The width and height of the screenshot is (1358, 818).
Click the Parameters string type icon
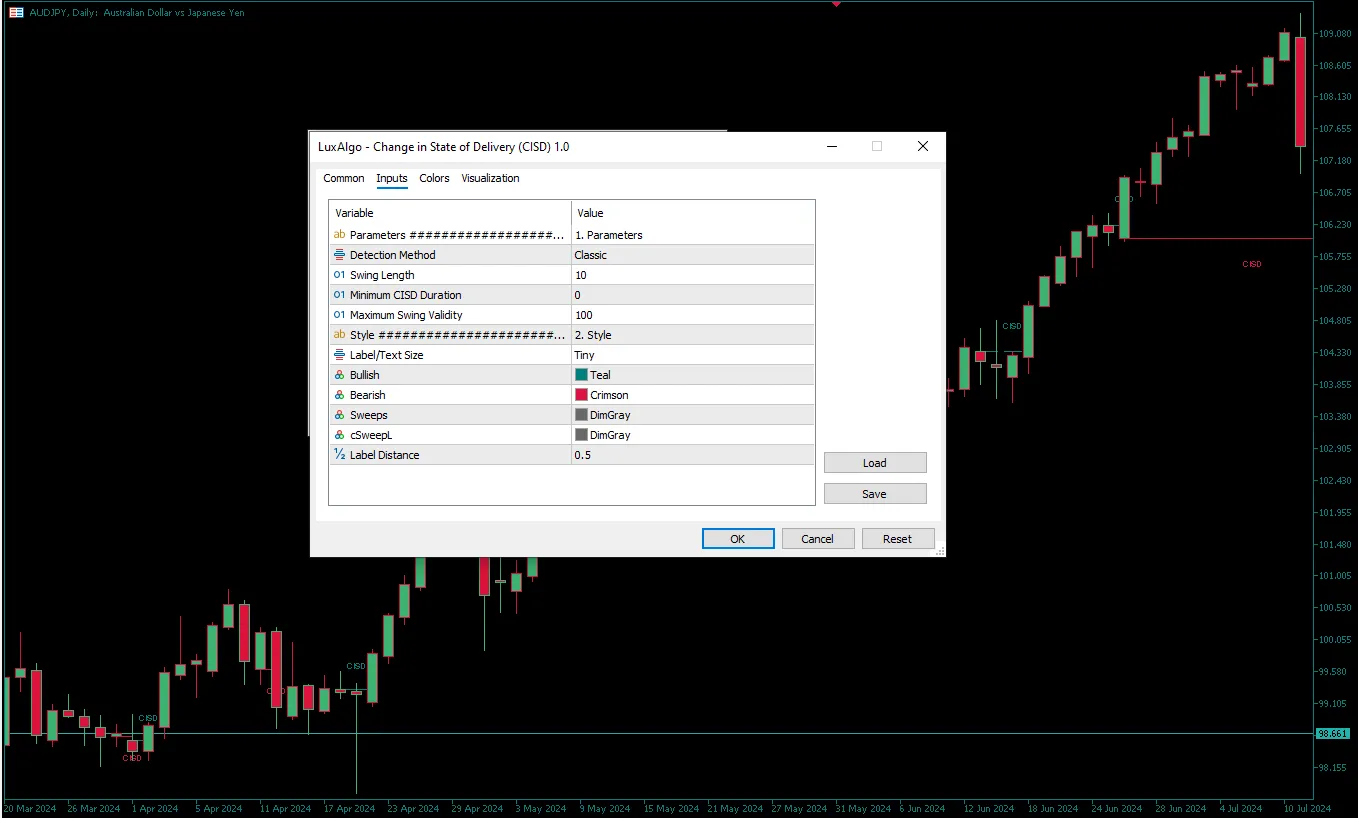click(x=339, y=235)
